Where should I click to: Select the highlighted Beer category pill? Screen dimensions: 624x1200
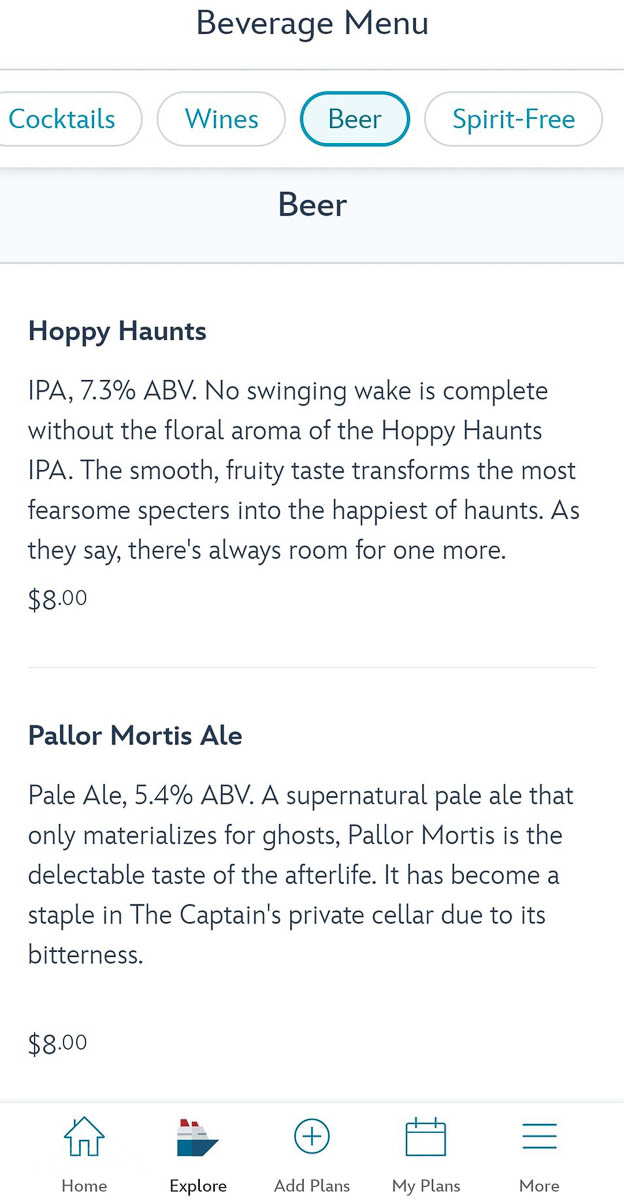(355, 119)
